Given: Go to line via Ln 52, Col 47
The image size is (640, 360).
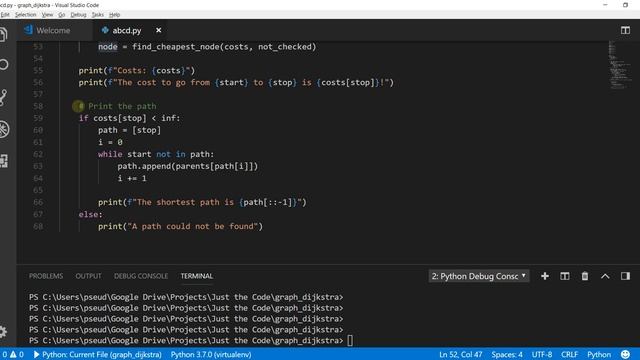Looking at the screenshot, I should click(461, 354).
